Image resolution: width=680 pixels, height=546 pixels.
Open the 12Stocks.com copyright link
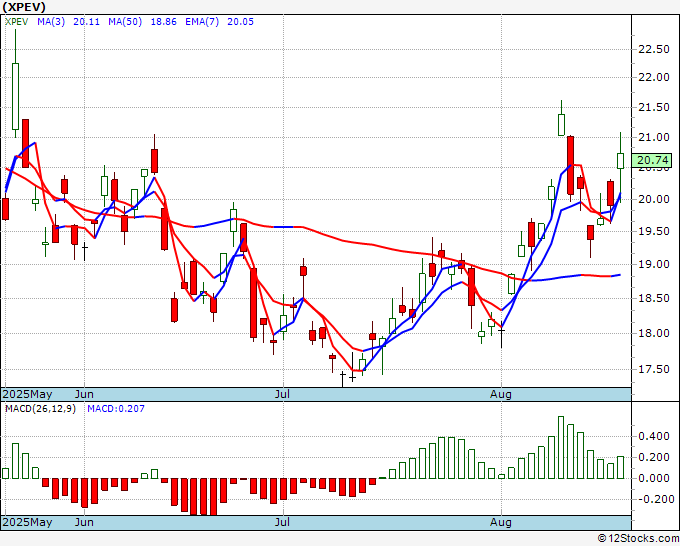pos(638,539)
